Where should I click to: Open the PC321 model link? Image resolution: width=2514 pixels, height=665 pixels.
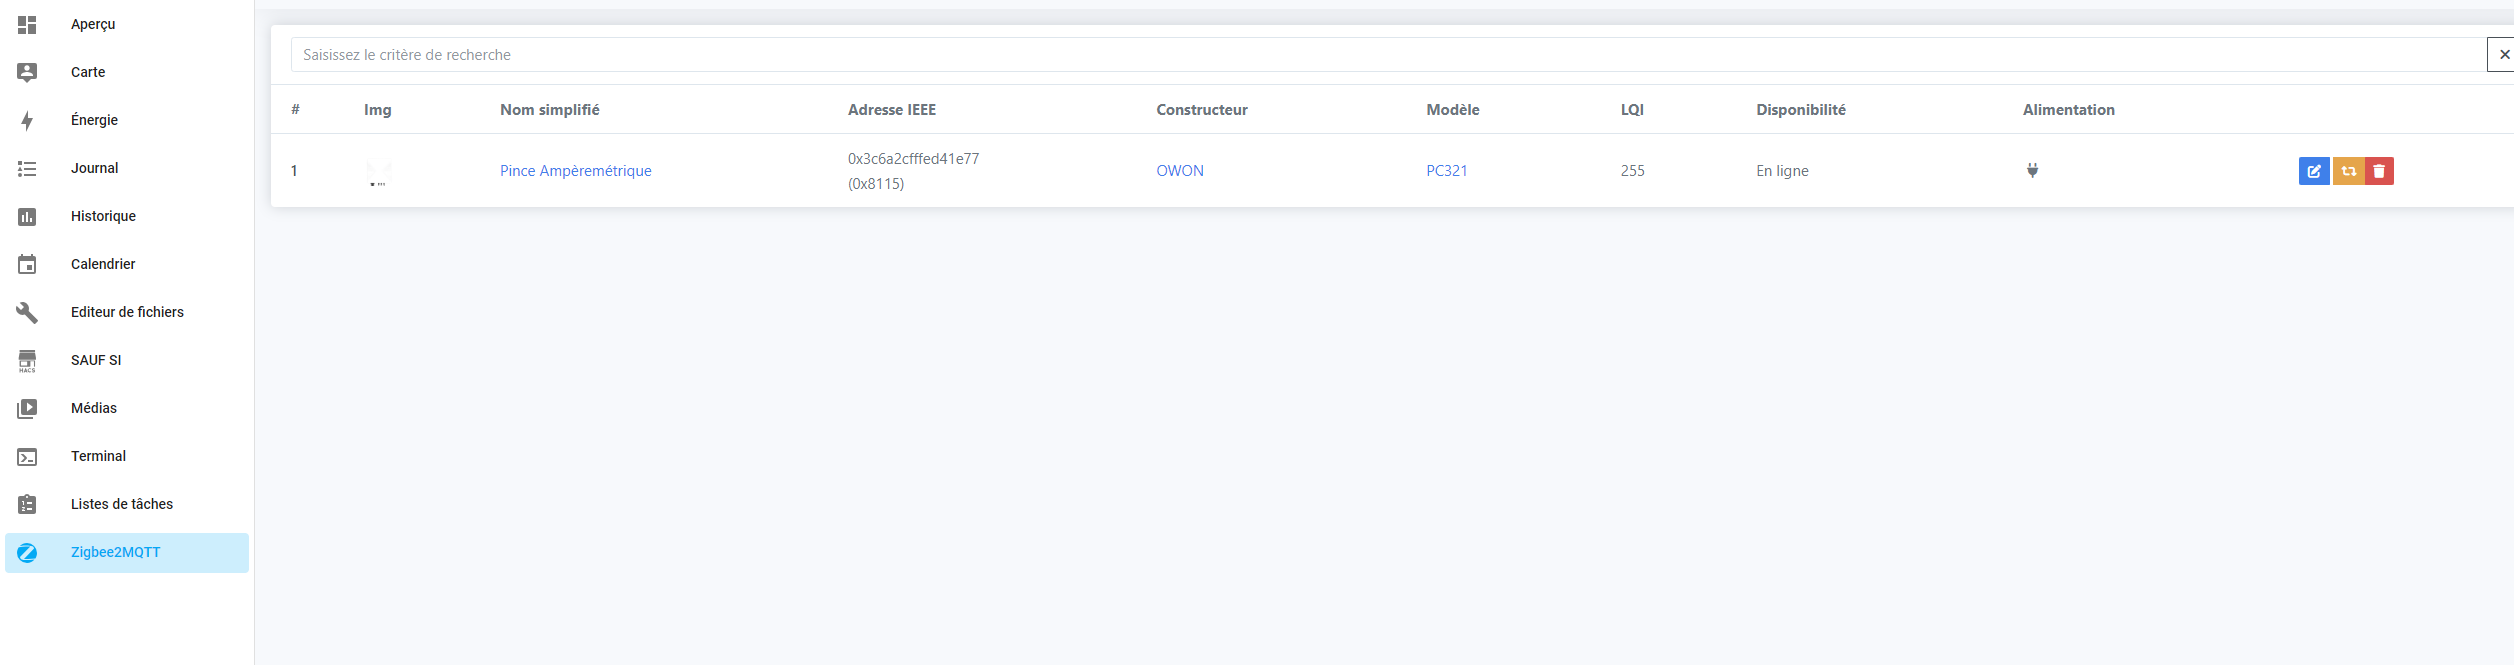tap(1447, 171)
